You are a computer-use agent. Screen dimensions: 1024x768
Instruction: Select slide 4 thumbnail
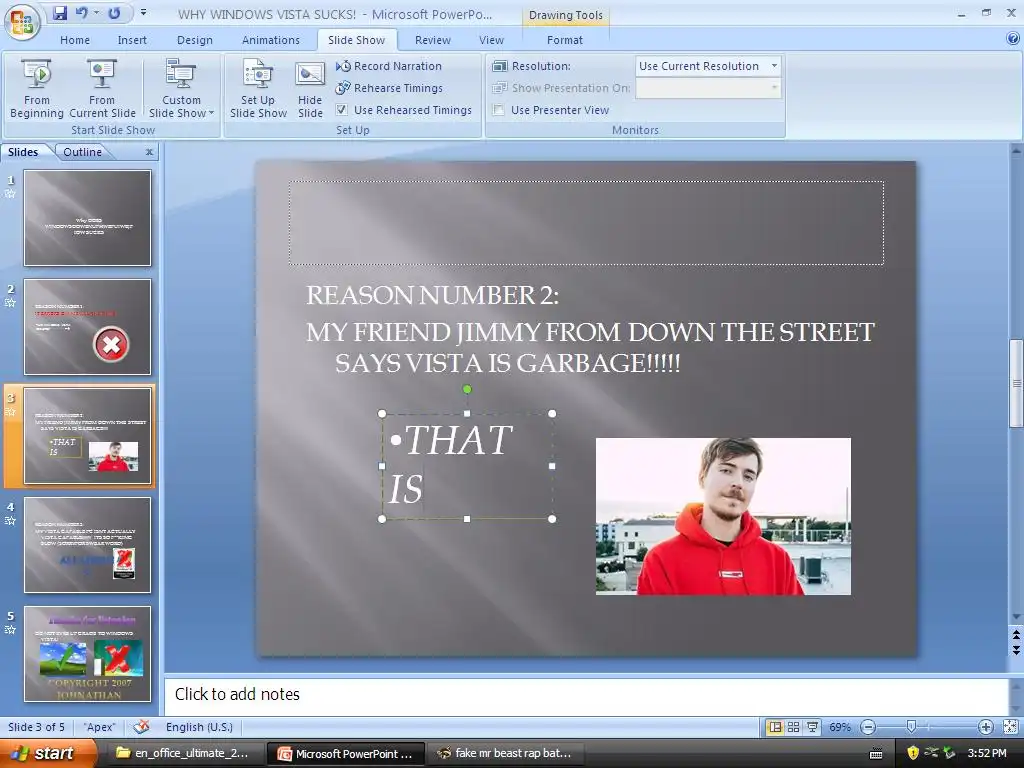coord(88,545)
